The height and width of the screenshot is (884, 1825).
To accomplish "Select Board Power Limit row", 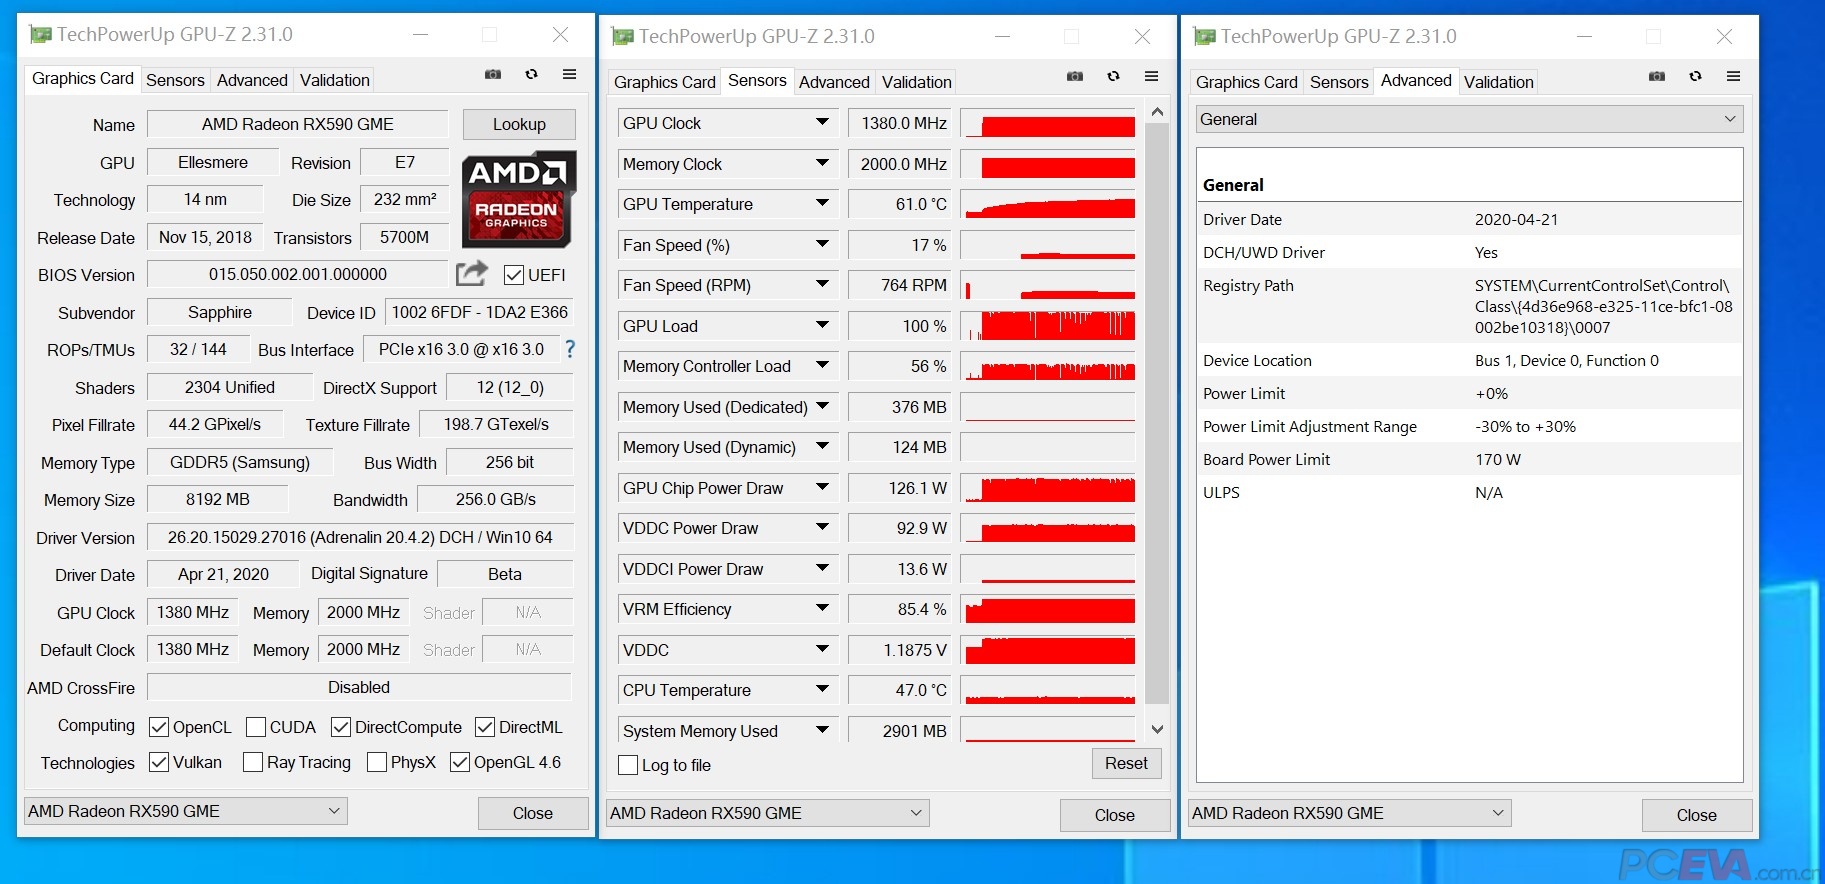I will pyautogui.click(x=1469, y=459).
